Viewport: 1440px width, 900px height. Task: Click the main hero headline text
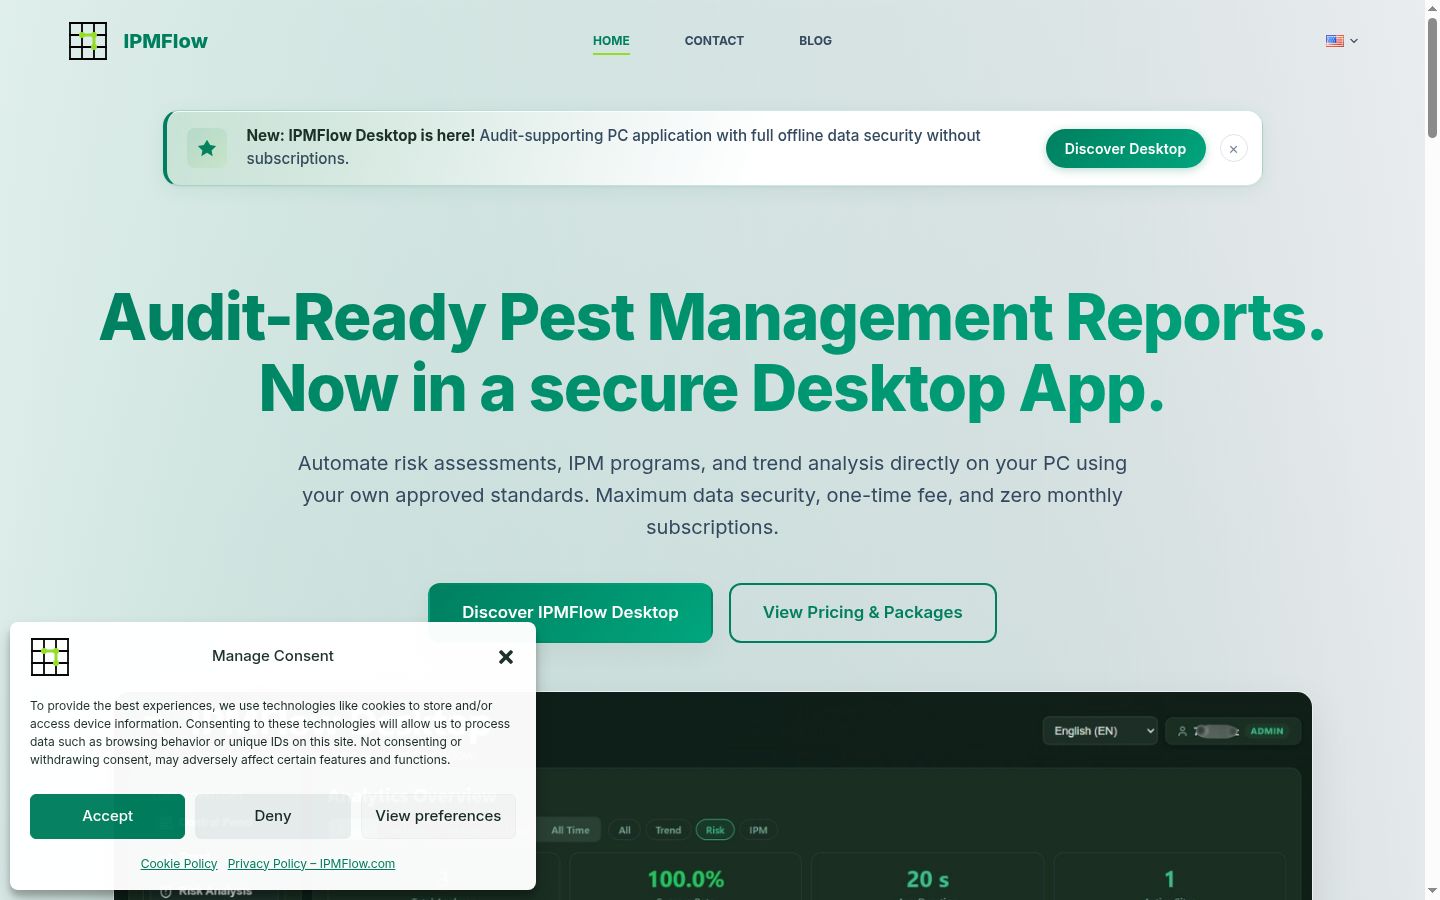712,352
